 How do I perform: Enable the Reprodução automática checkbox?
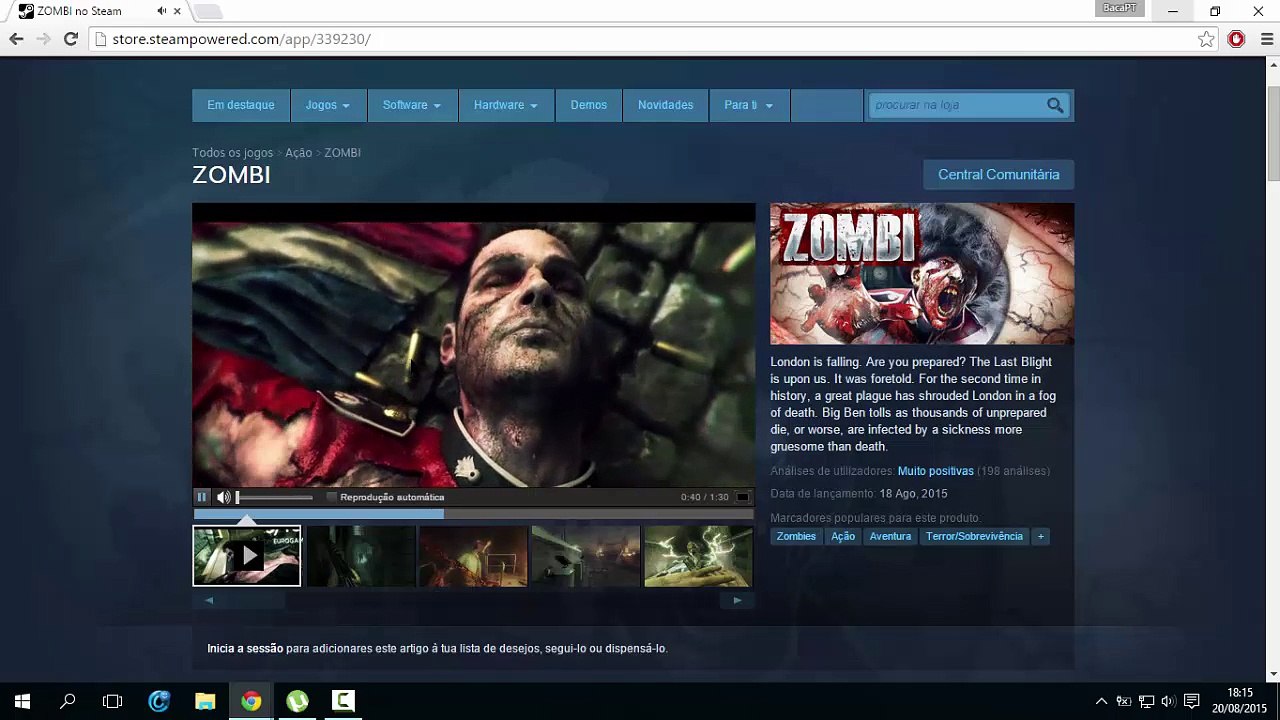[332, 497]
